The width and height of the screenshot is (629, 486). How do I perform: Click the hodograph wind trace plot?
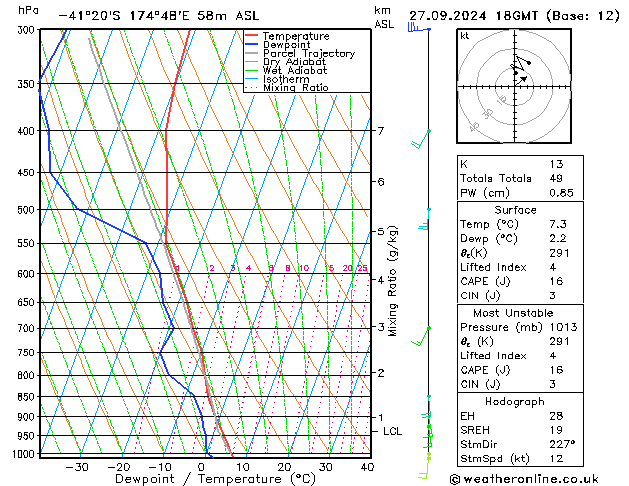521,70
